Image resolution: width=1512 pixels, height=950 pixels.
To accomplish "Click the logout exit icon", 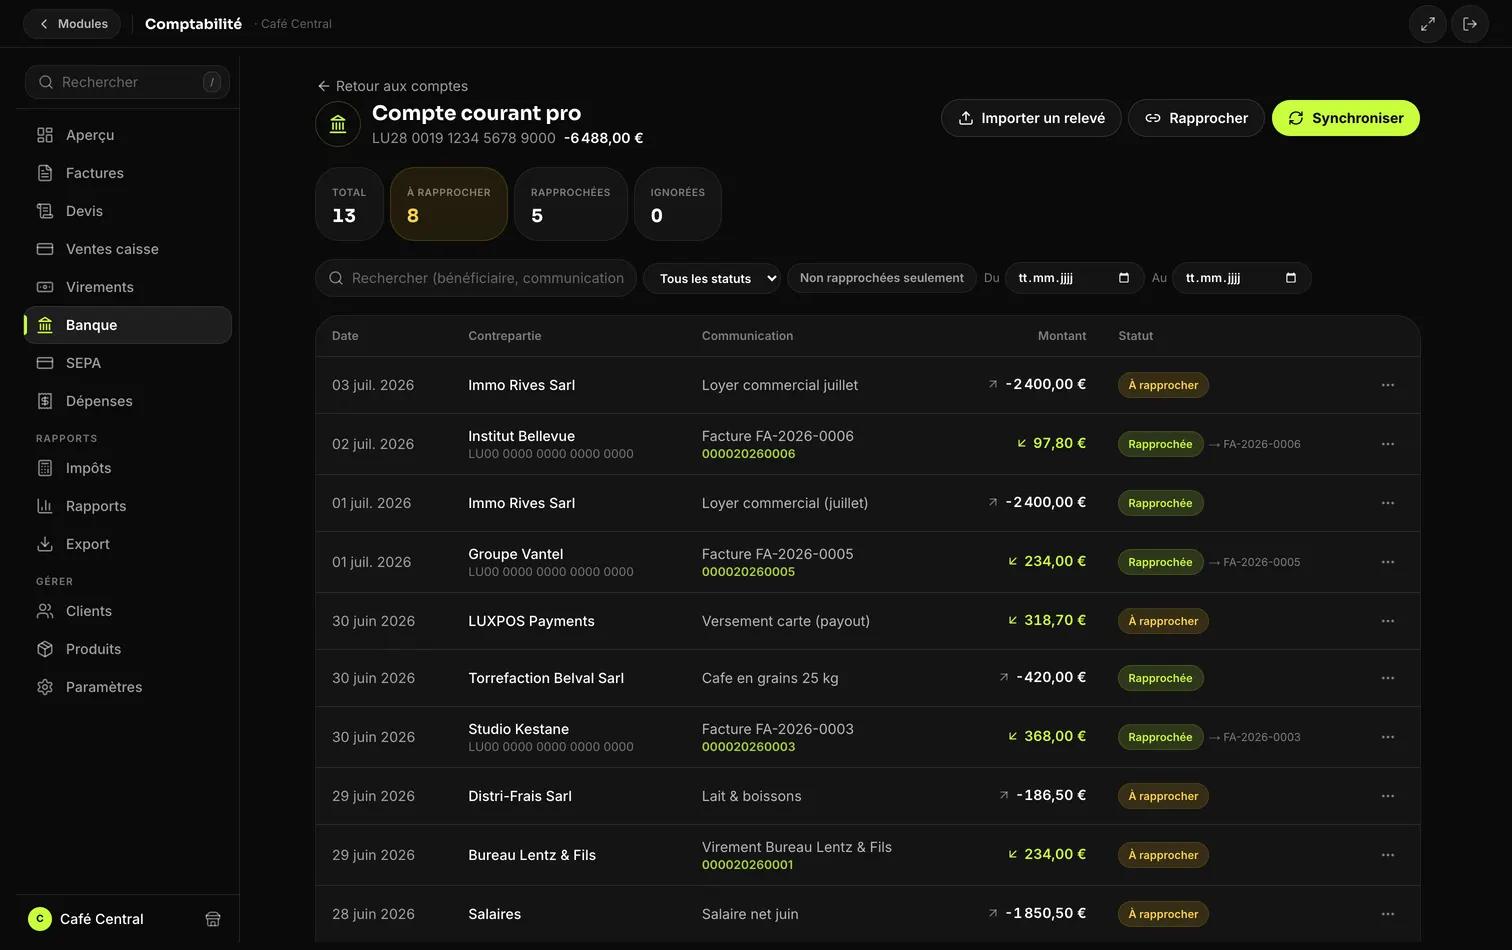I will tap(1470, 24).
